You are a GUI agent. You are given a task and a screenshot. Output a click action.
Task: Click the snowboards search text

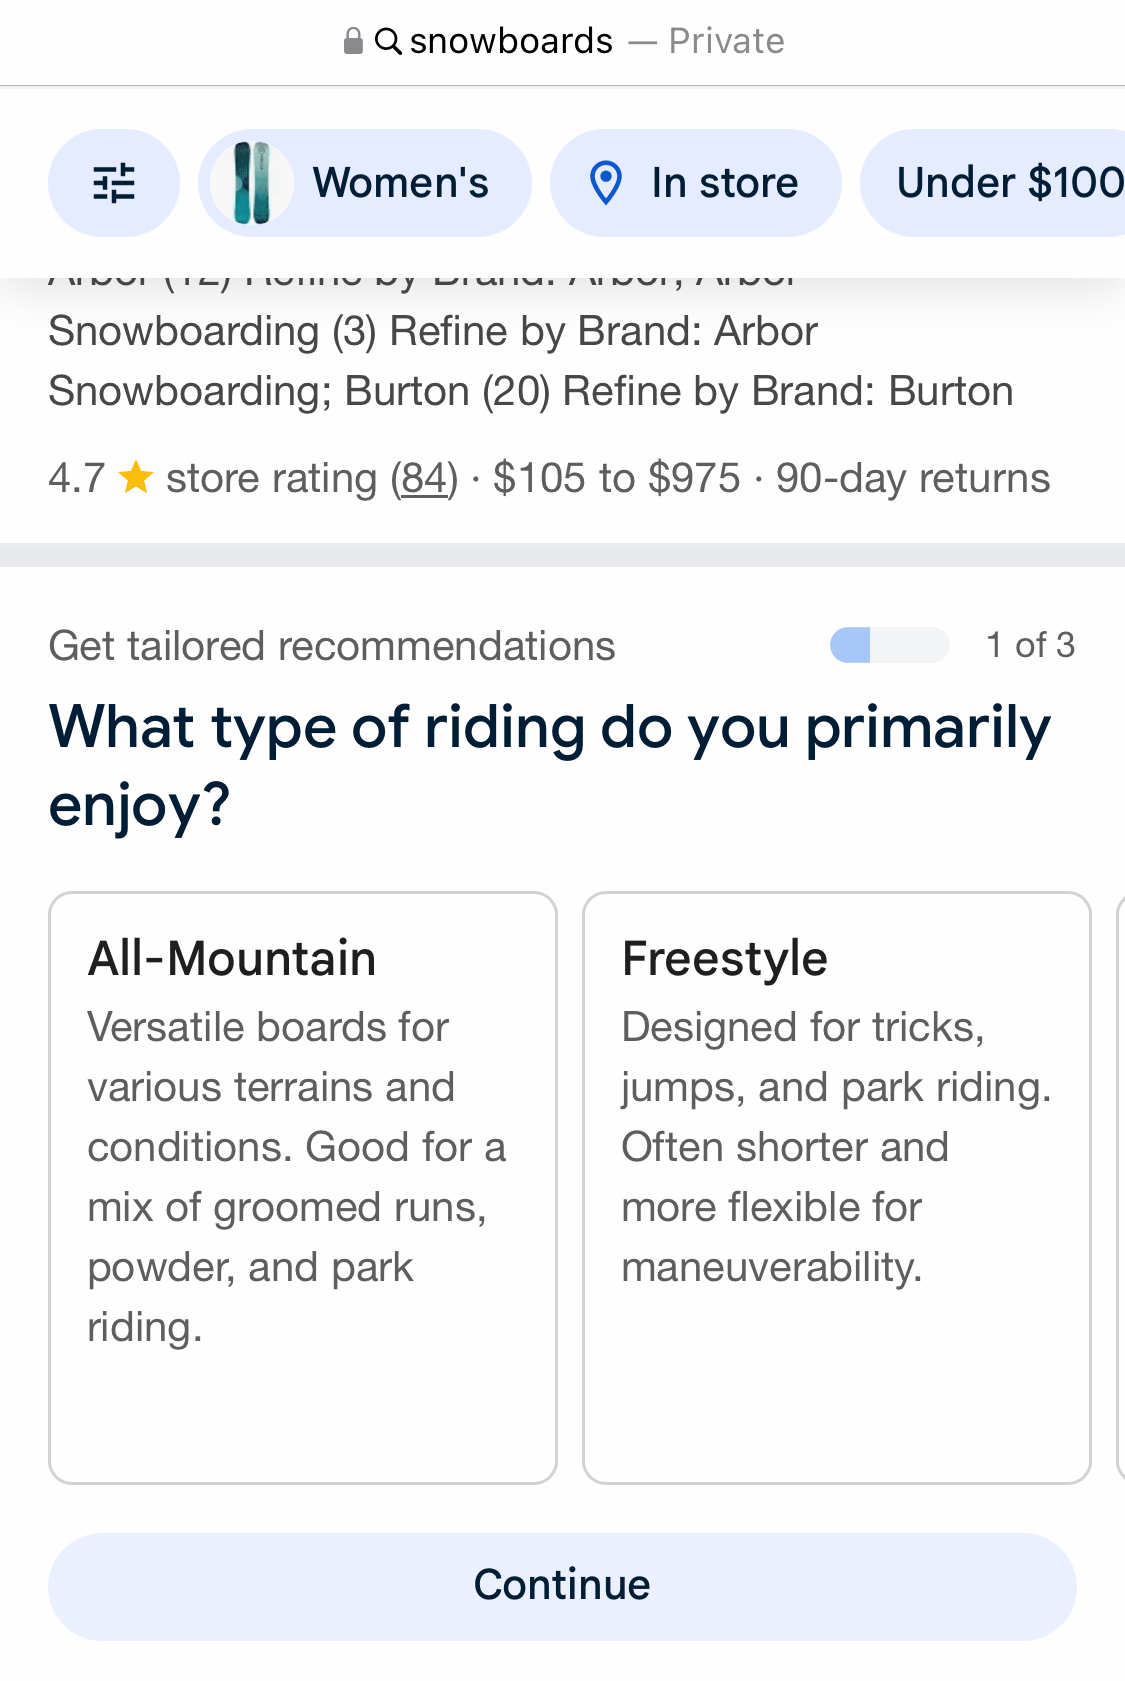pos(511,41)
